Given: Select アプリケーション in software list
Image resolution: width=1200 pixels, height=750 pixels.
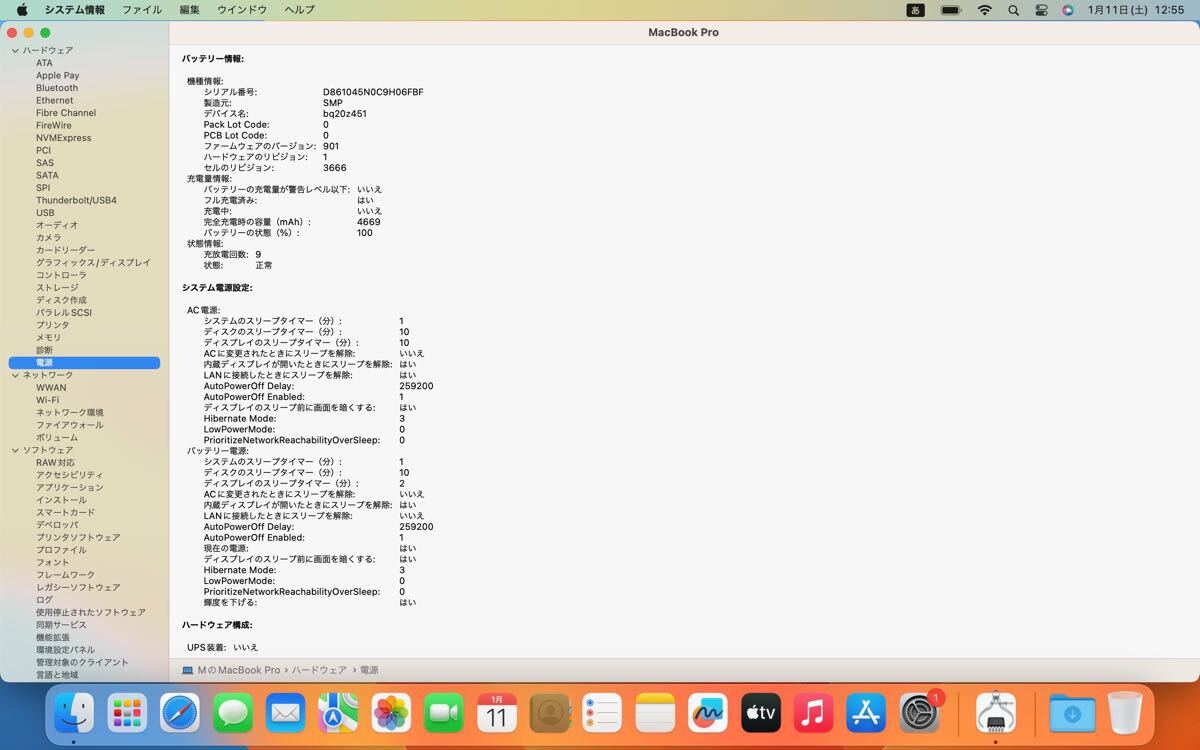Looking at the screenshot, I should [x=69, y=488].
